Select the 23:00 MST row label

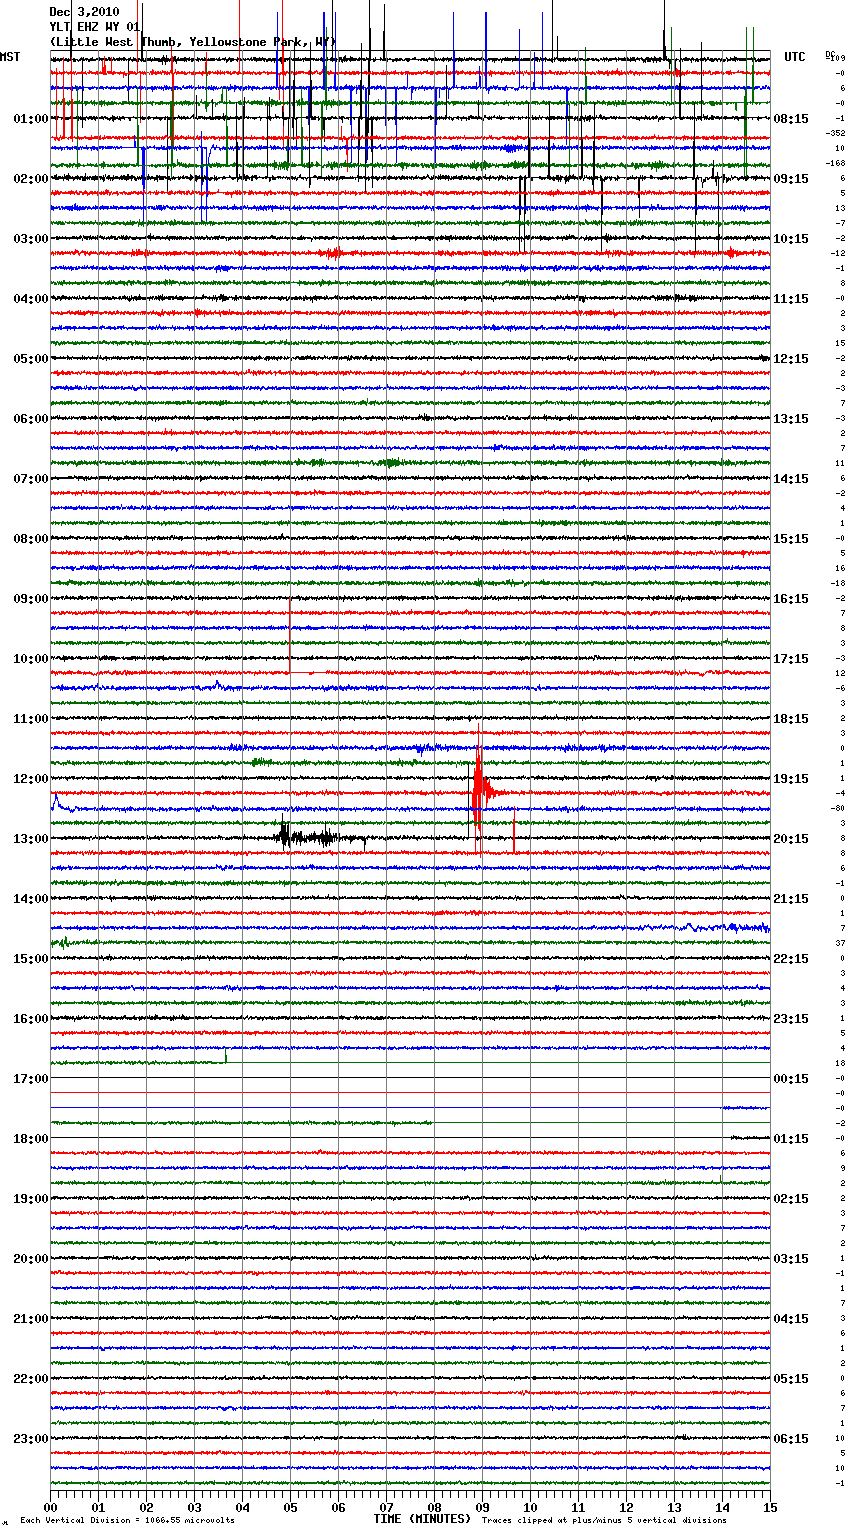coord(31,1438)
